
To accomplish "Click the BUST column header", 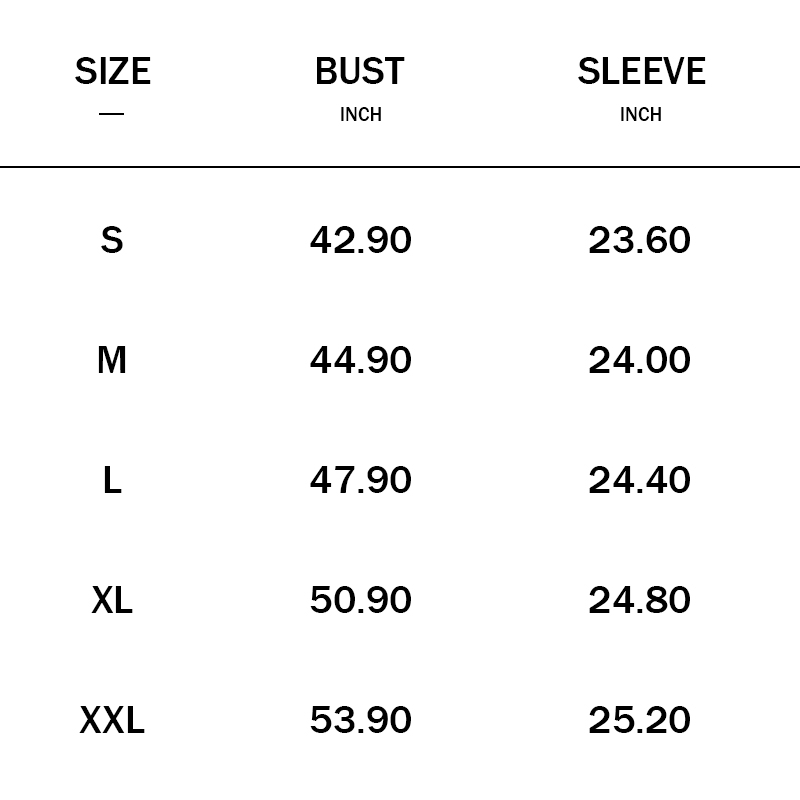I will (x=360, y=72).
